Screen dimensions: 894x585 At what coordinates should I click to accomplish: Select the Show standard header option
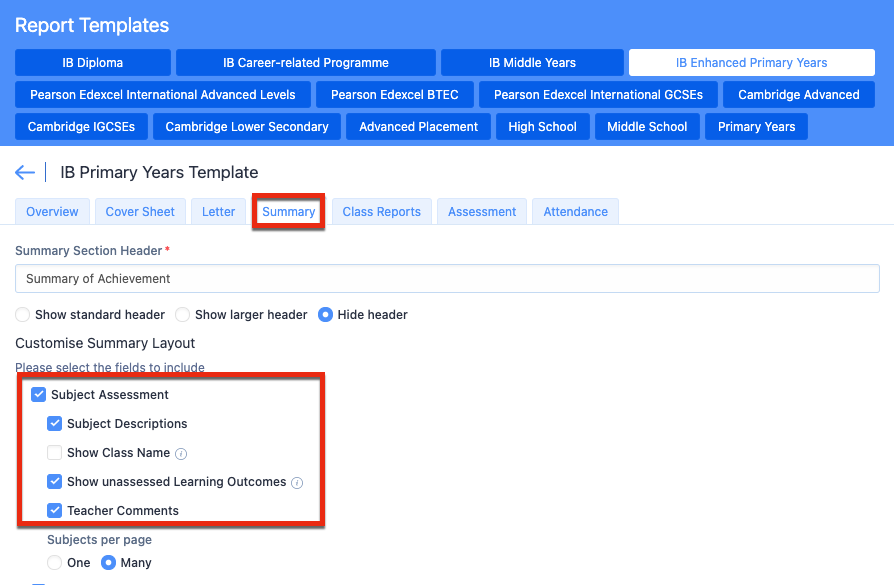click(x=23, y=315)
